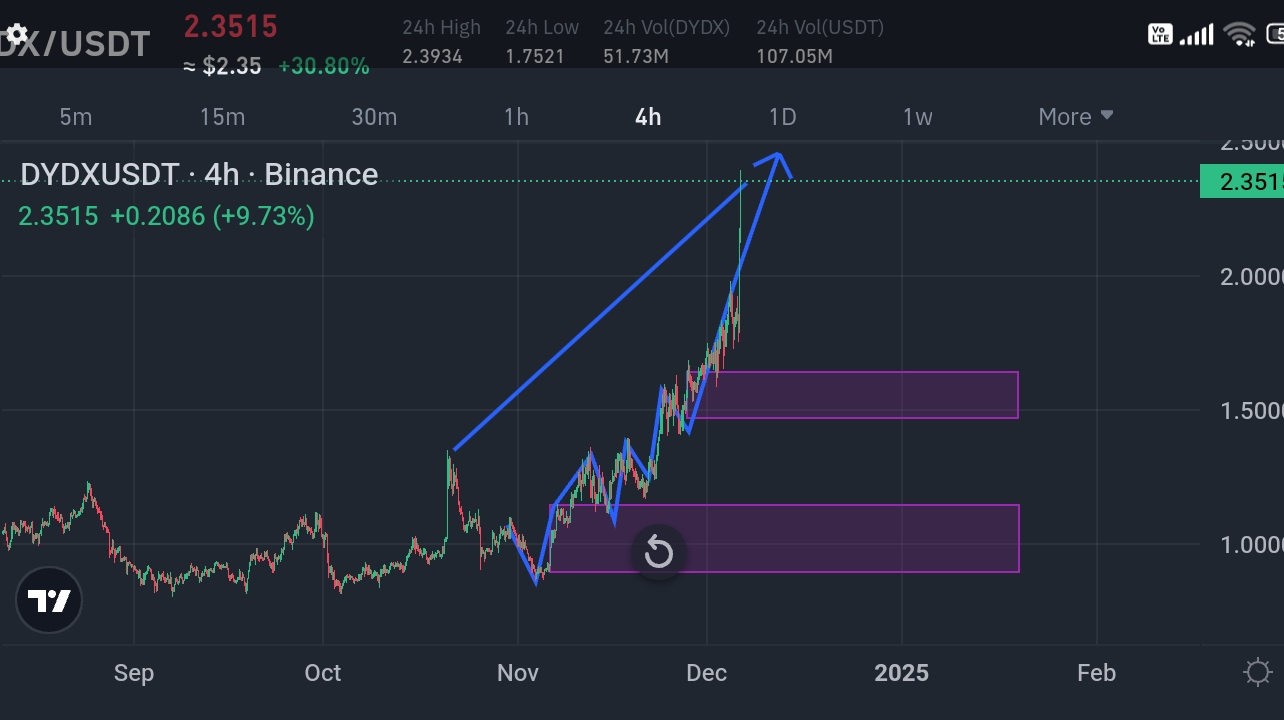The image size is (1284, 720).
Task: Click the DYDXUSDT Binance chart title
Action: 198,174
